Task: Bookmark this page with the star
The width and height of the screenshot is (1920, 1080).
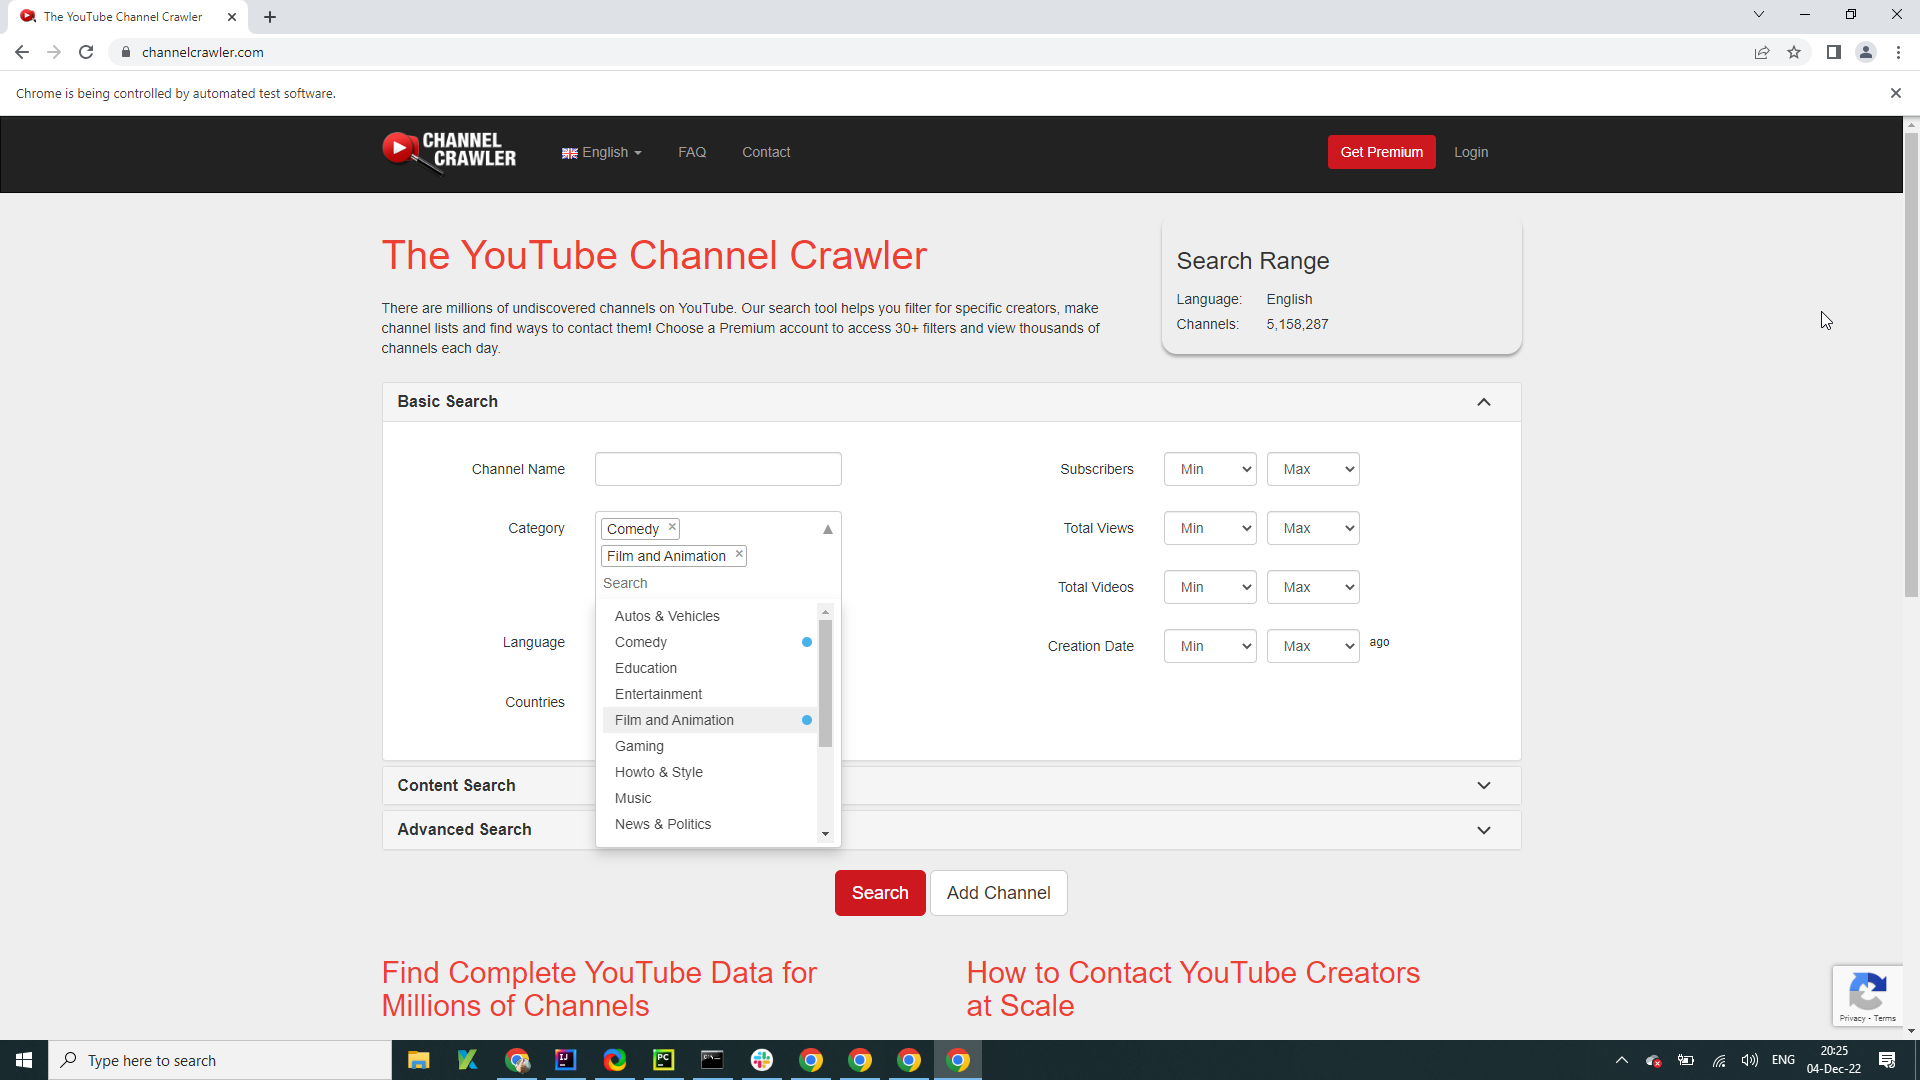Action: click(x=1794, y=52)
